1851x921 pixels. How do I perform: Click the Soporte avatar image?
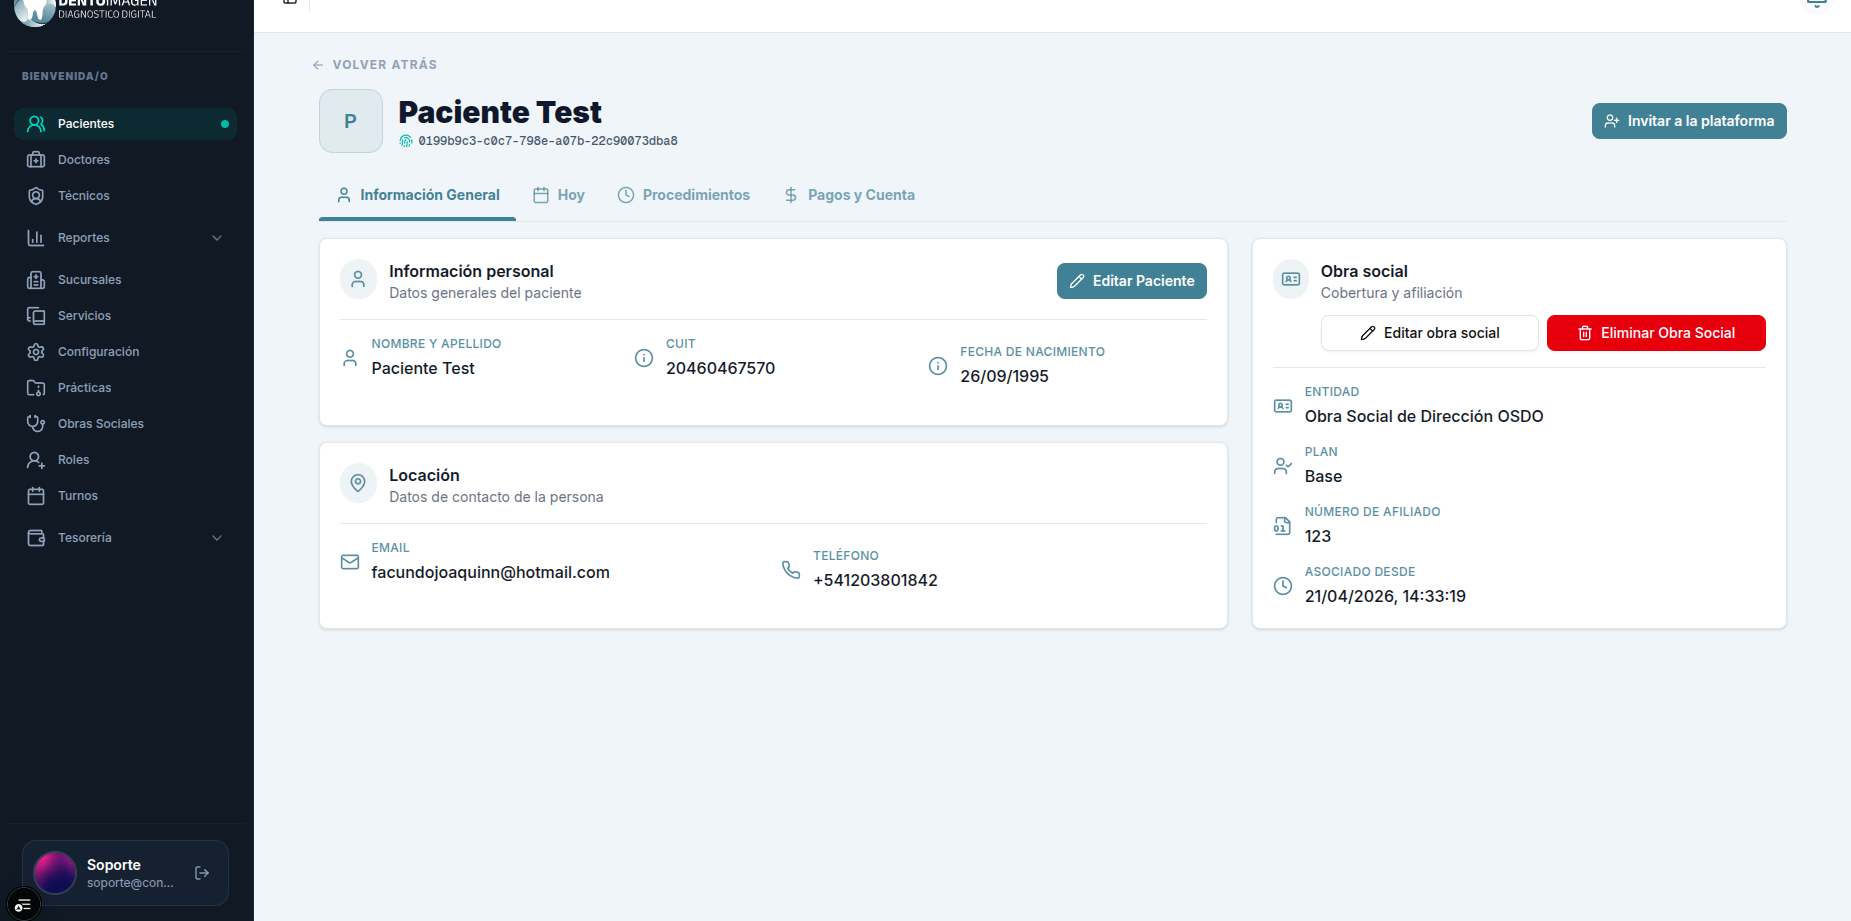click(x=55, y=873)
